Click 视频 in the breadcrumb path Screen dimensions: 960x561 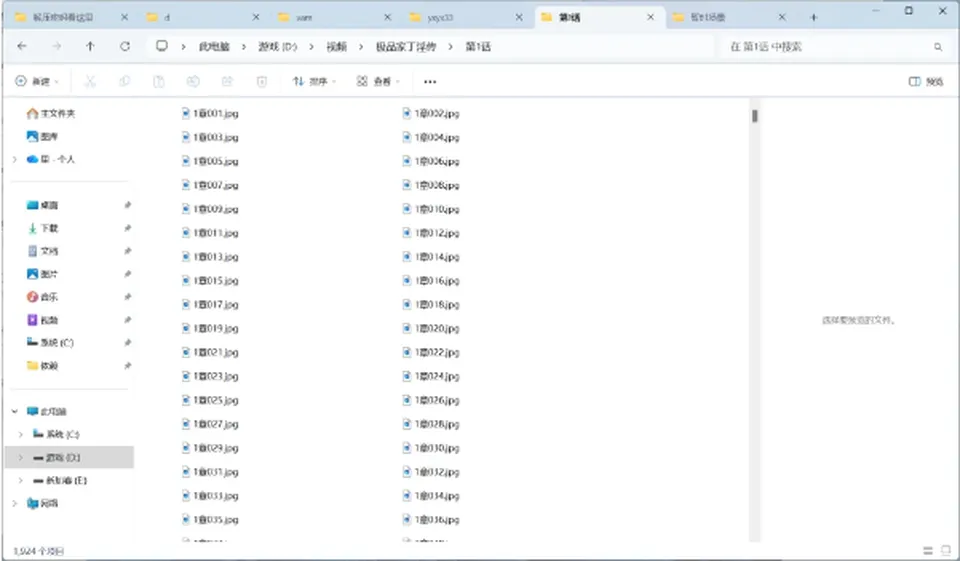click(x=336, y=47)
